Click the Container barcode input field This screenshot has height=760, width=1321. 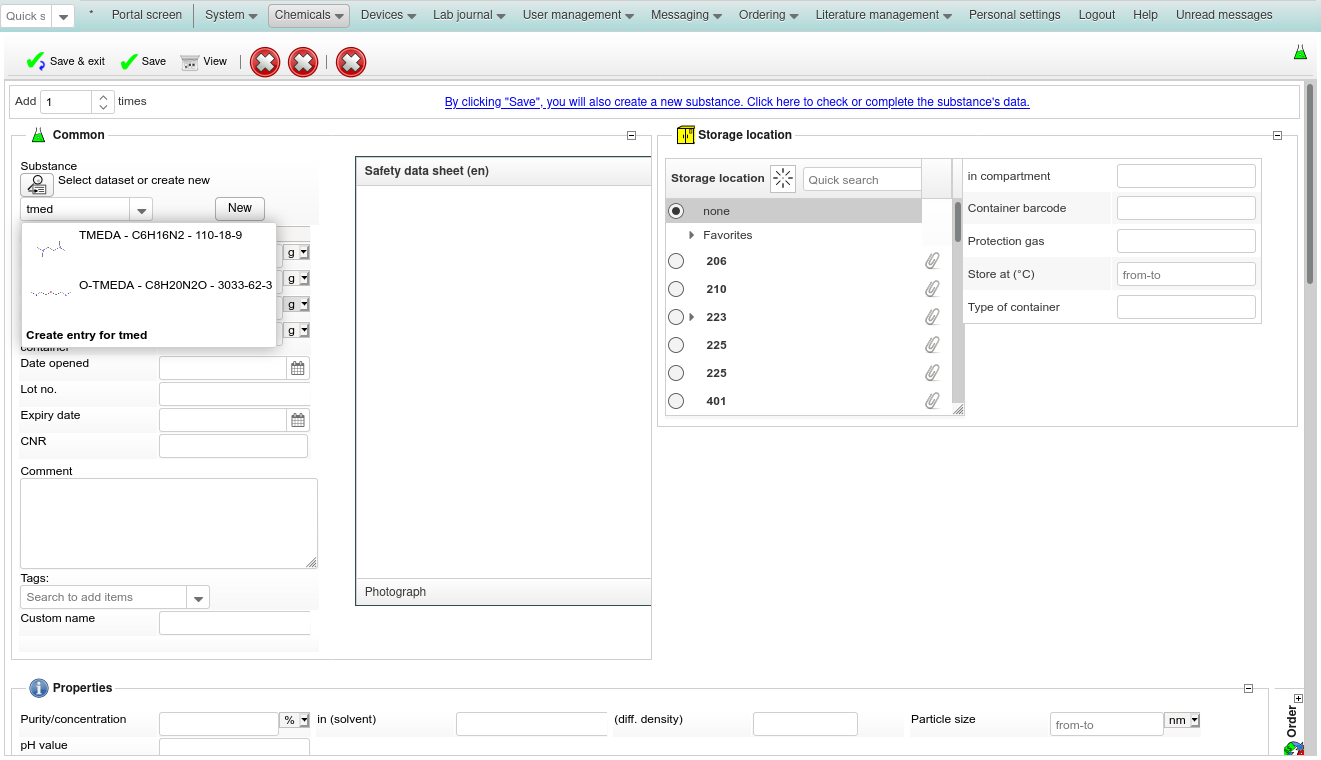tap(1185, 208)
